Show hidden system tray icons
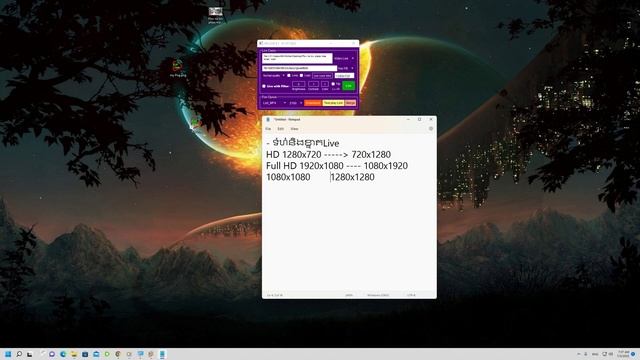640x360 pixels. tap(578, 354)
